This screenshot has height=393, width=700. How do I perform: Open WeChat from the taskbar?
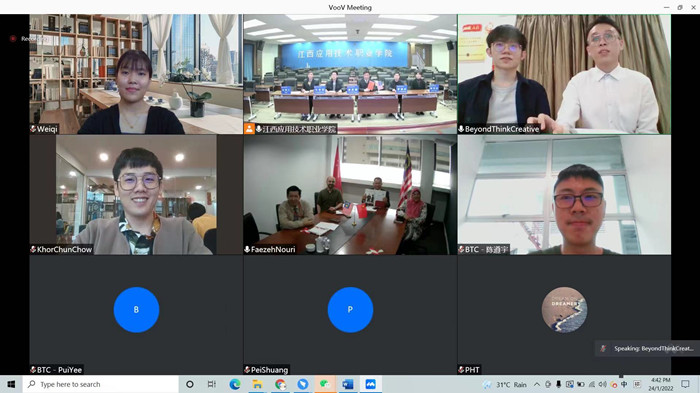click(x=325, y=384)
